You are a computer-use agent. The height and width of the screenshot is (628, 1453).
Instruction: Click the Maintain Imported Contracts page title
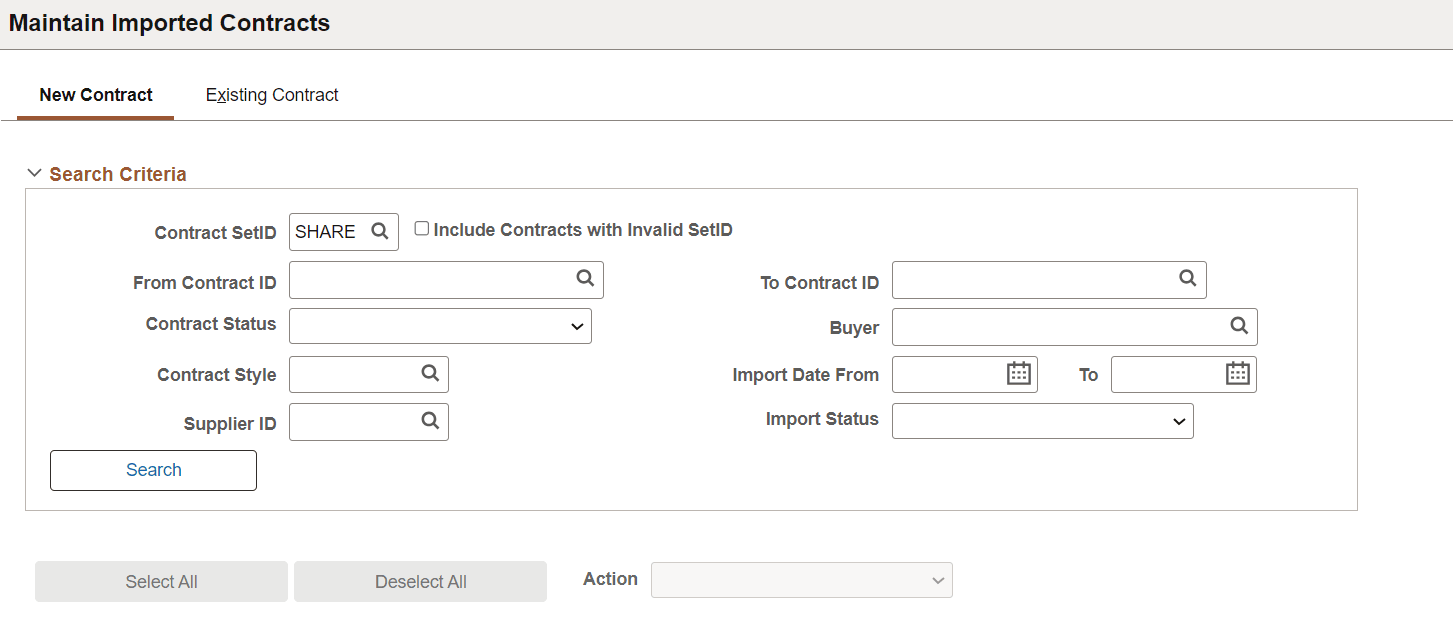(169, 22)
